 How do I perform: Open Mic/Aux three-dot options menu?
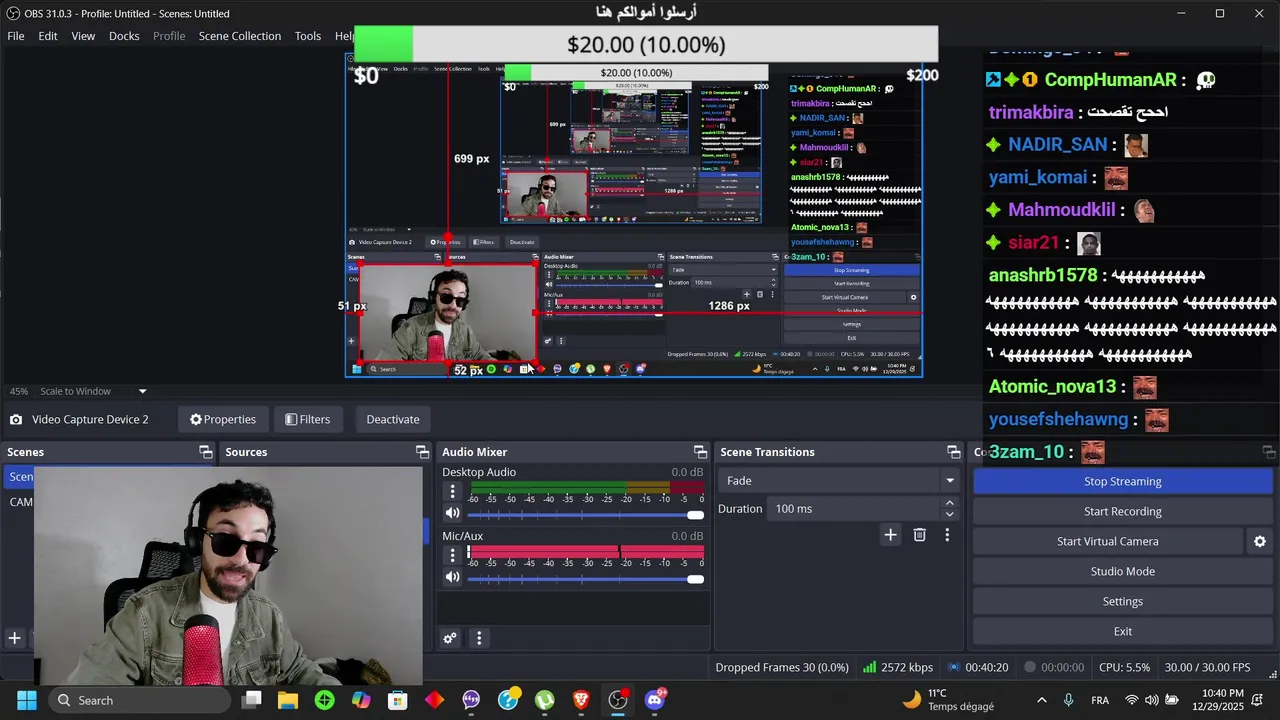point(452,555)
